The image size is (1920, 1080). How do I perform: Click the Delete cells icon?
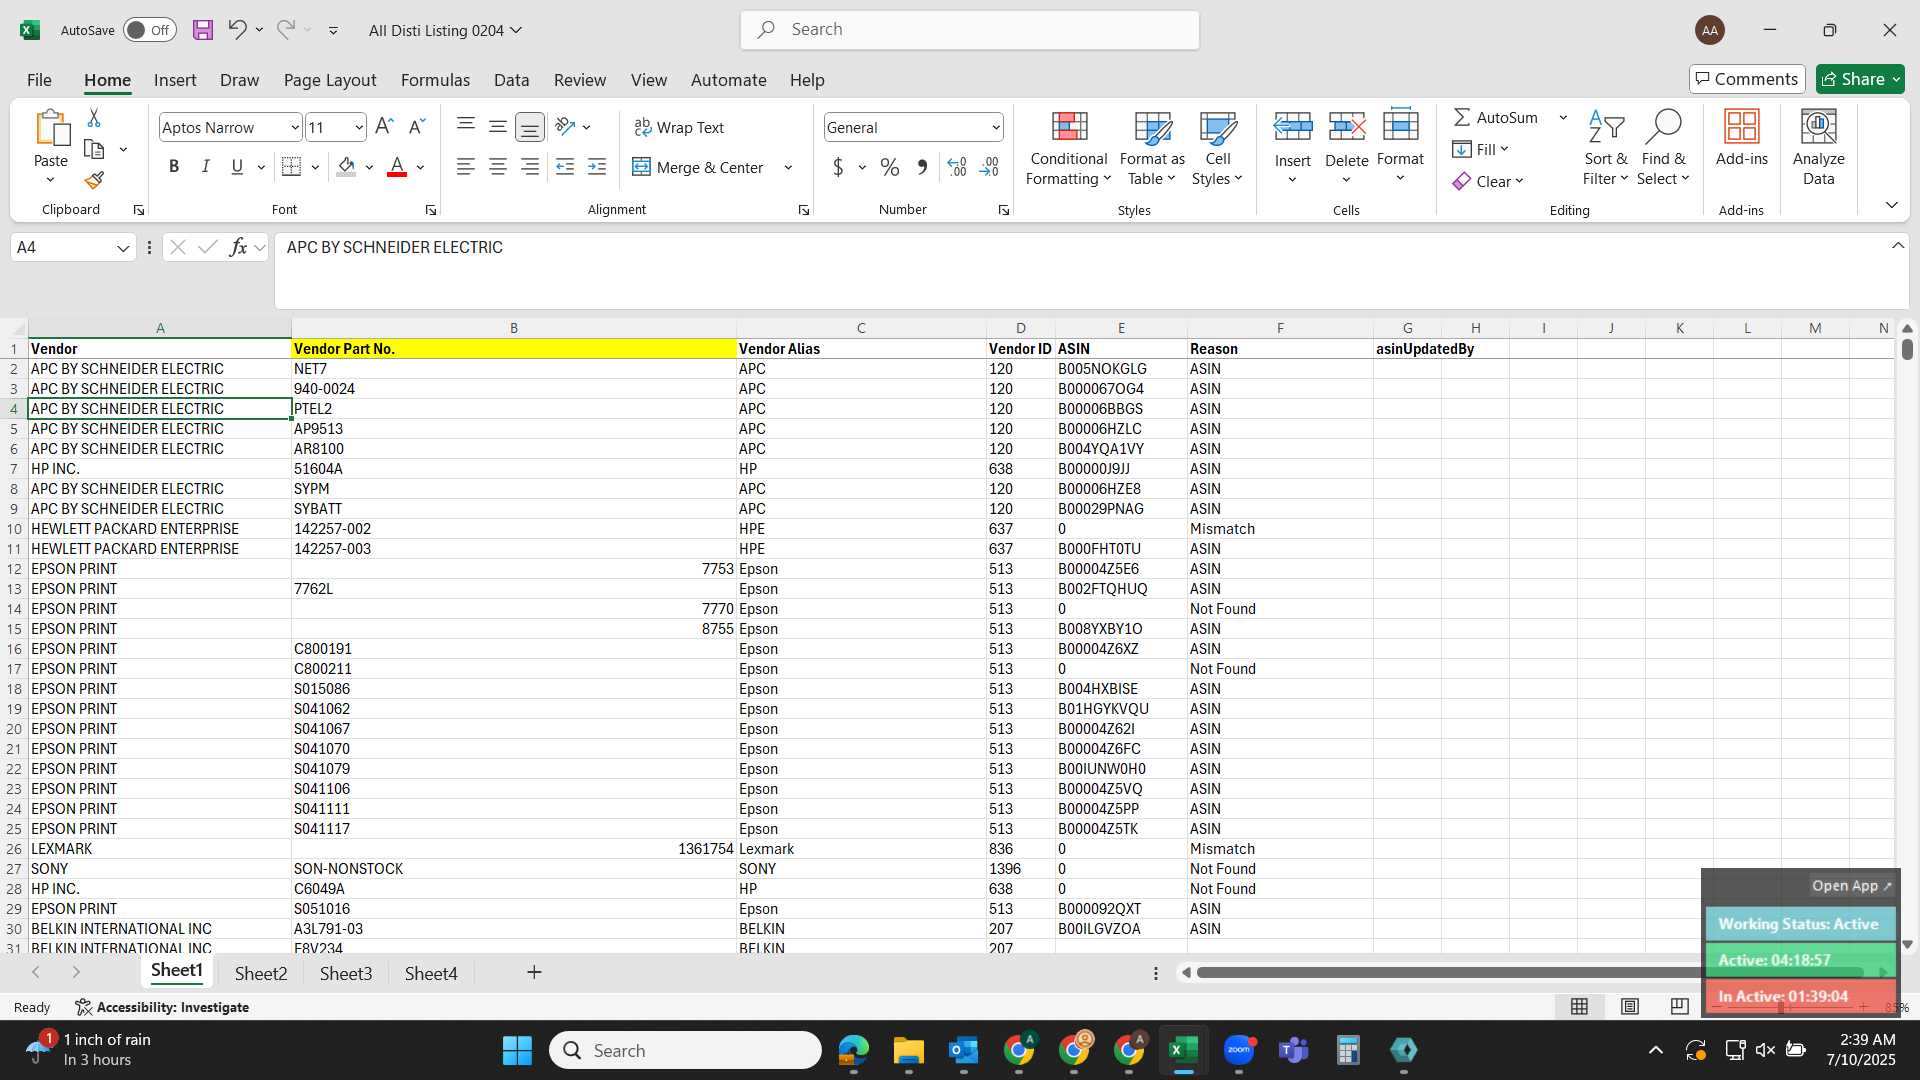pos(1346,127)
